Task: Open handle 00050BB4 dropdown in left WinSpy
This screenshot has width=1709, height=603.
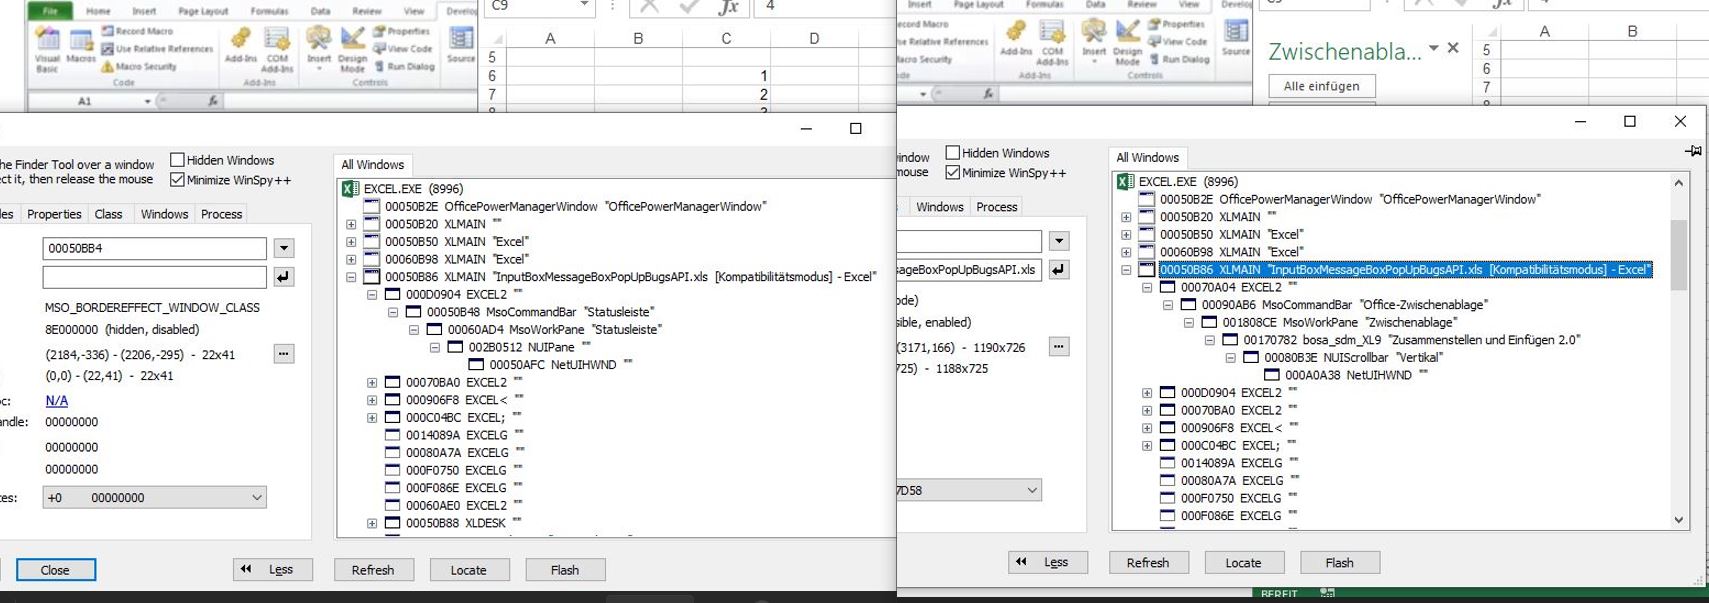Action: pos(284,248)
